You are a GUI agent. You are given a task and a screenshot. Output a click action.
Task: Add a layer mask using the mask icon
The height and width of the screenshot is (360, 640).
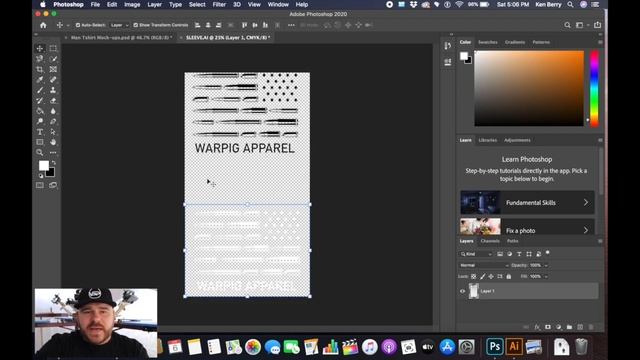pyautogui.click(x=548, y=327)
